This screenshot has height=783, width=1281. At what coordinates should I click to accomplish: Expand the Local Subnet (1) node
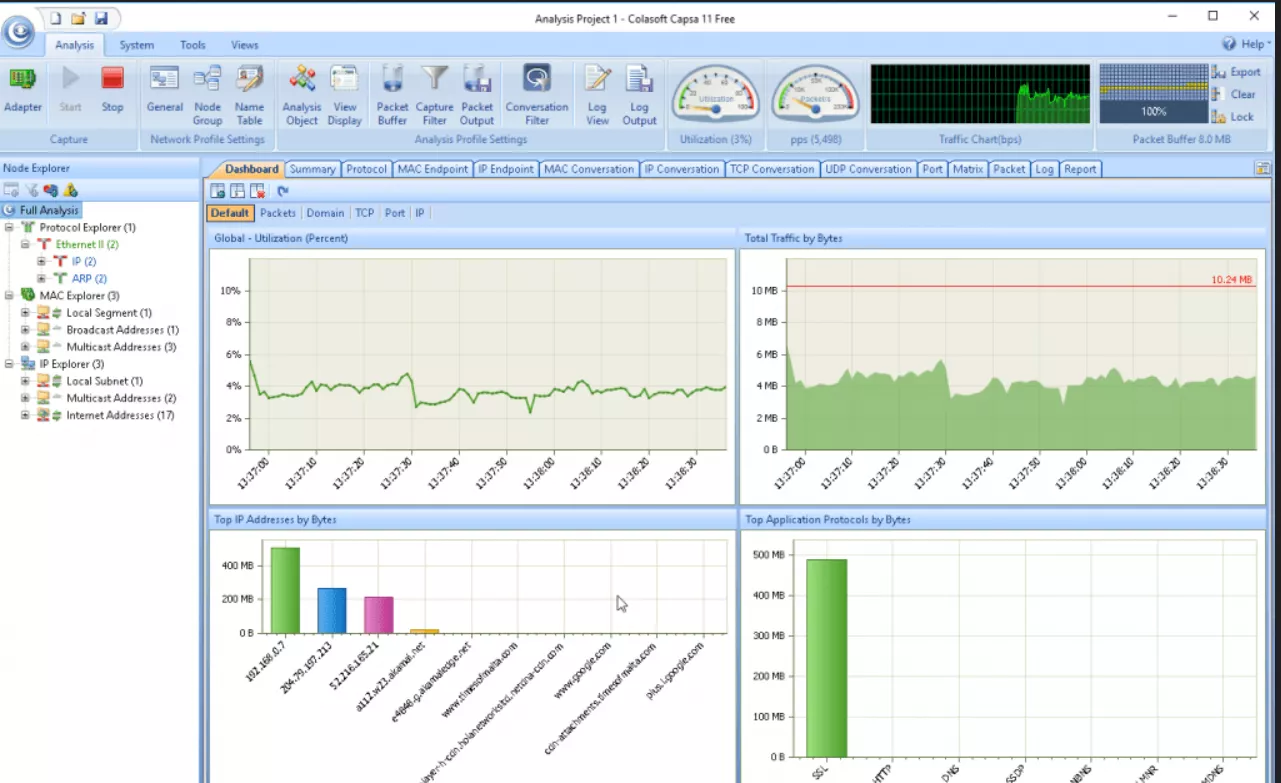point(25,381)
